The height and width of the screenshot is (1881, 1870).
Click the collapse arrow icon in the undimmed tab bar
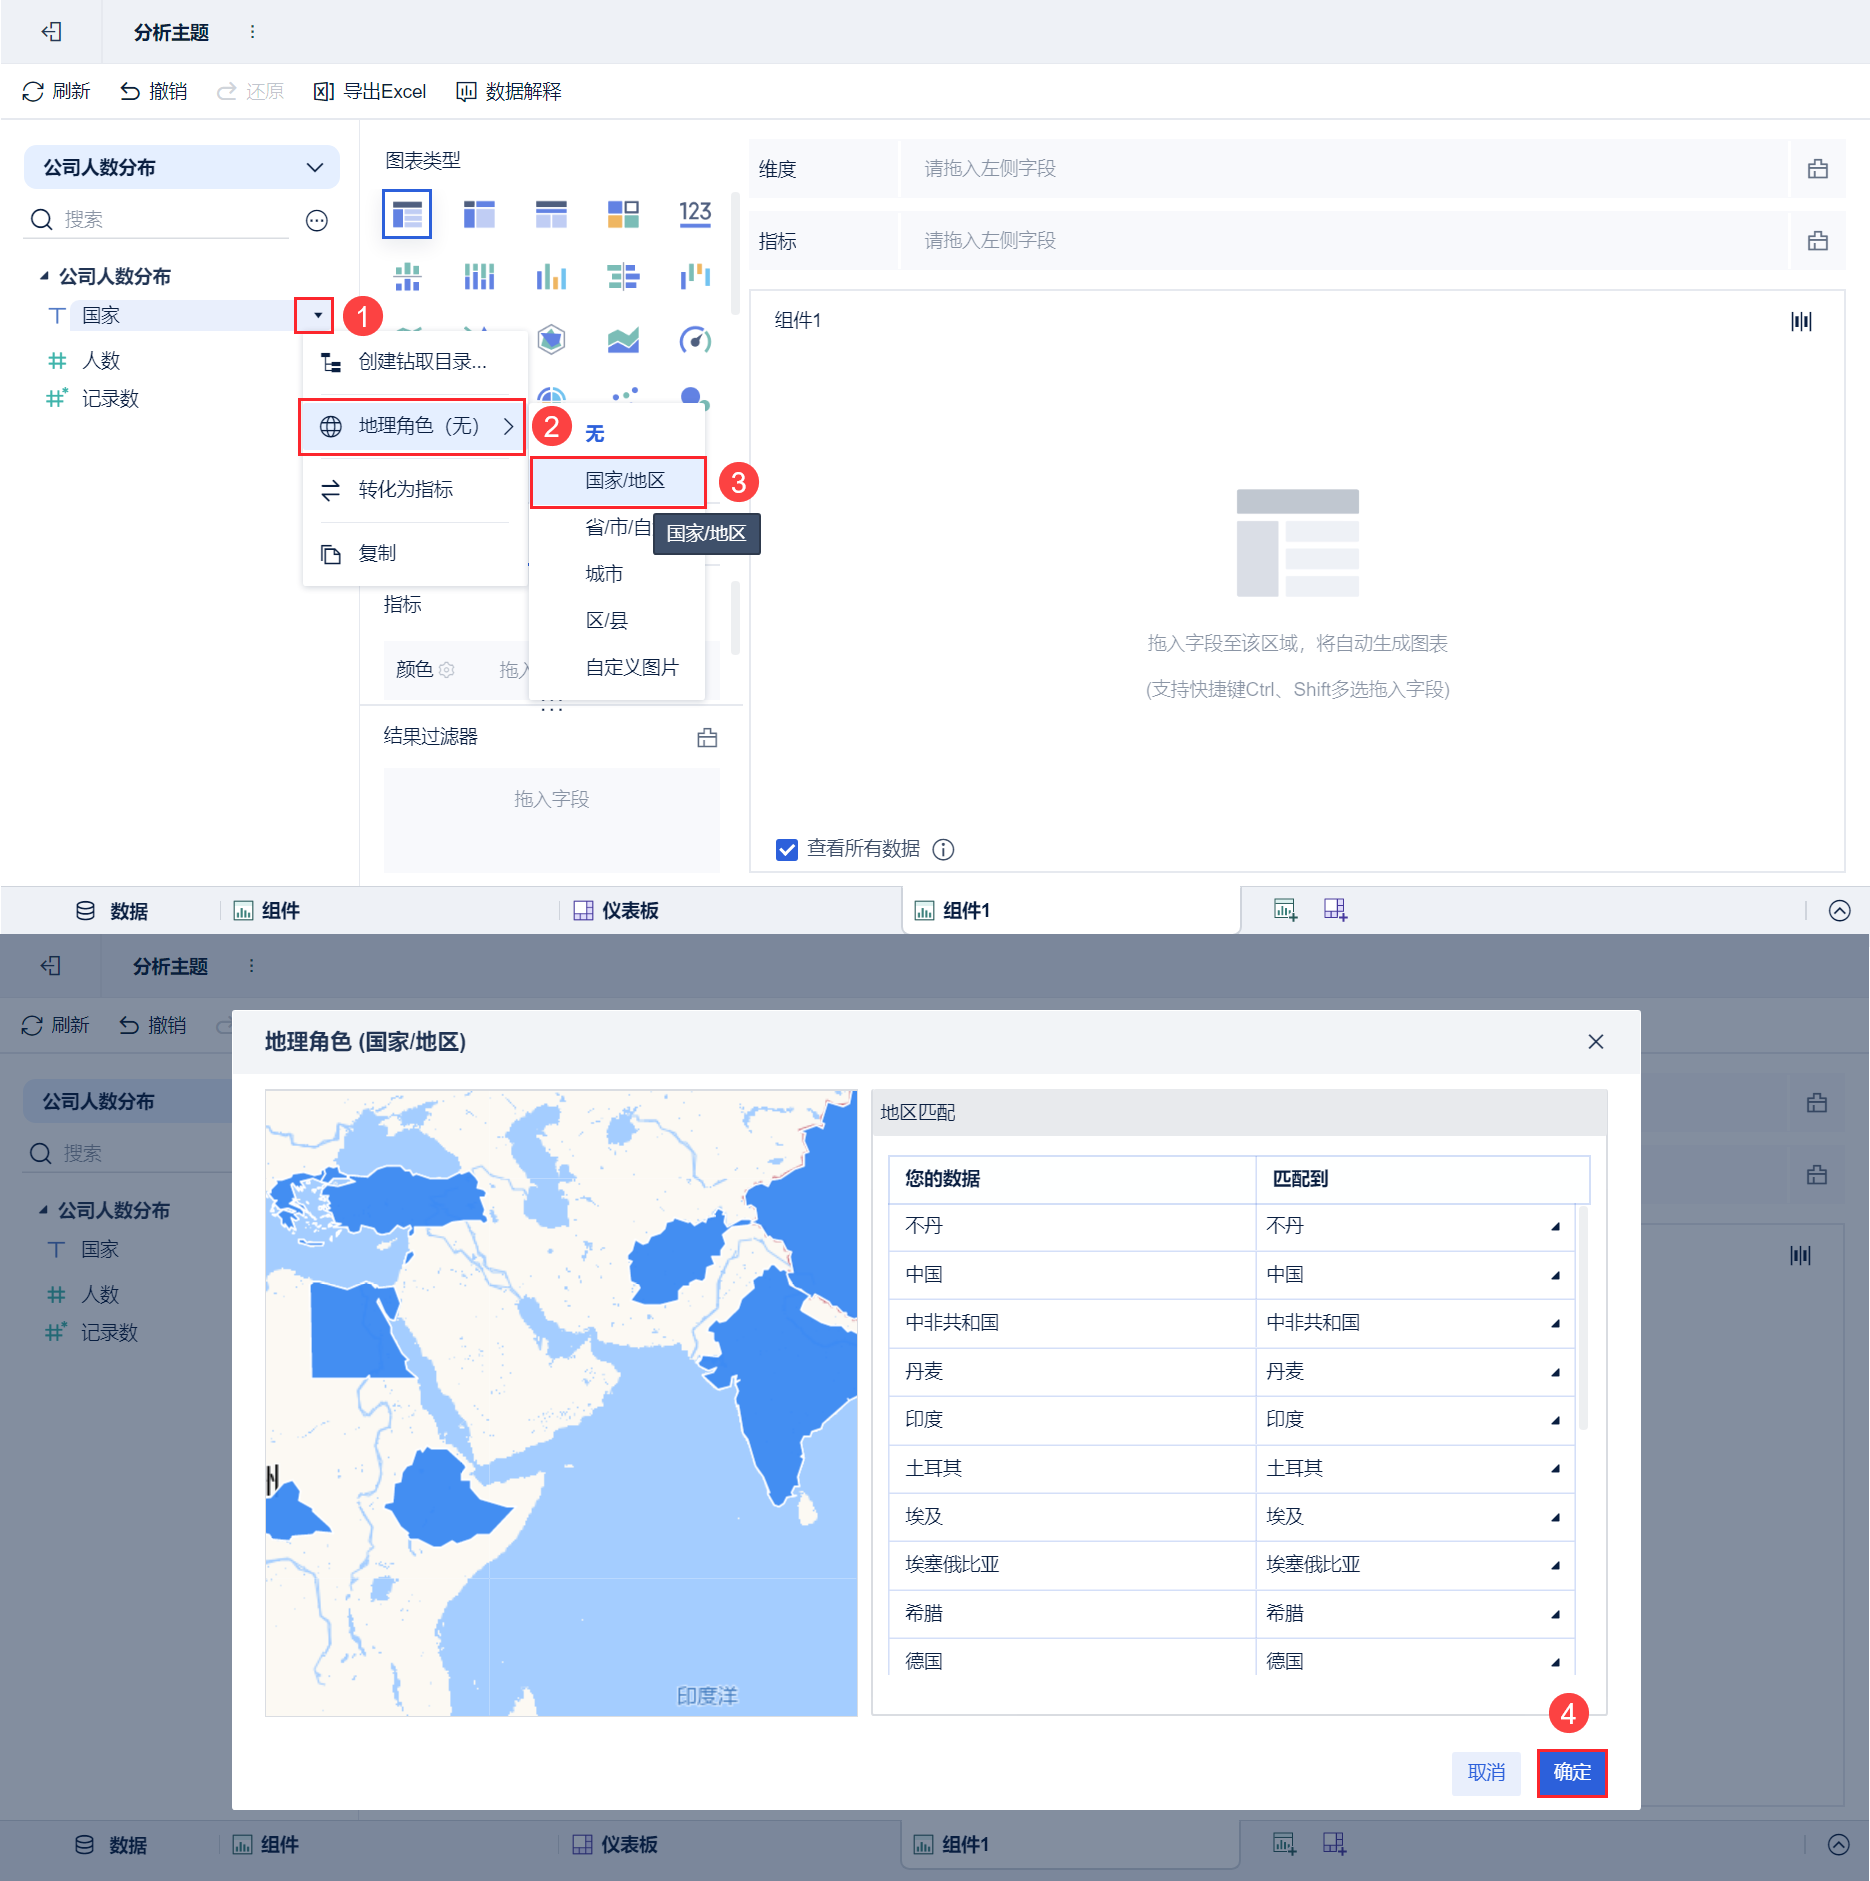(x=1839, y=910)
